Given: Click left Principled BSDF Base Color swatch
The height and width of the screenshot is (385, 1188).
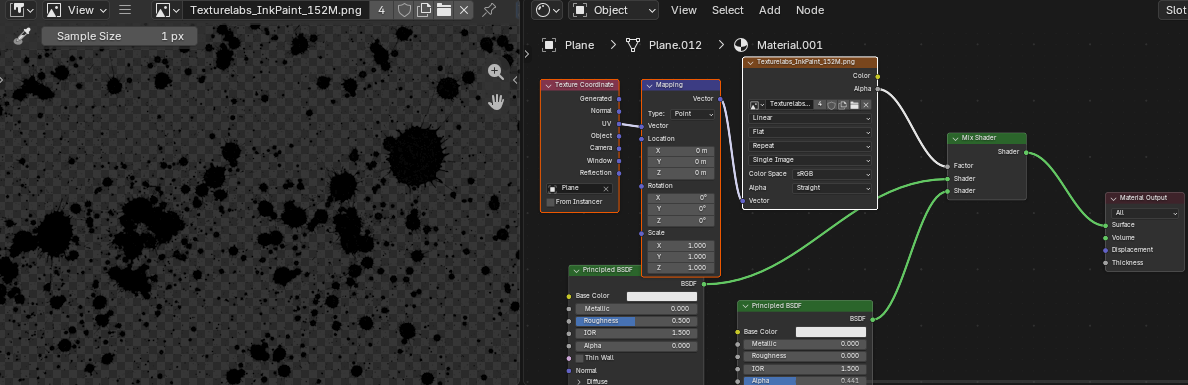Looking at the screenshot, I should click(x=661, y=296).
